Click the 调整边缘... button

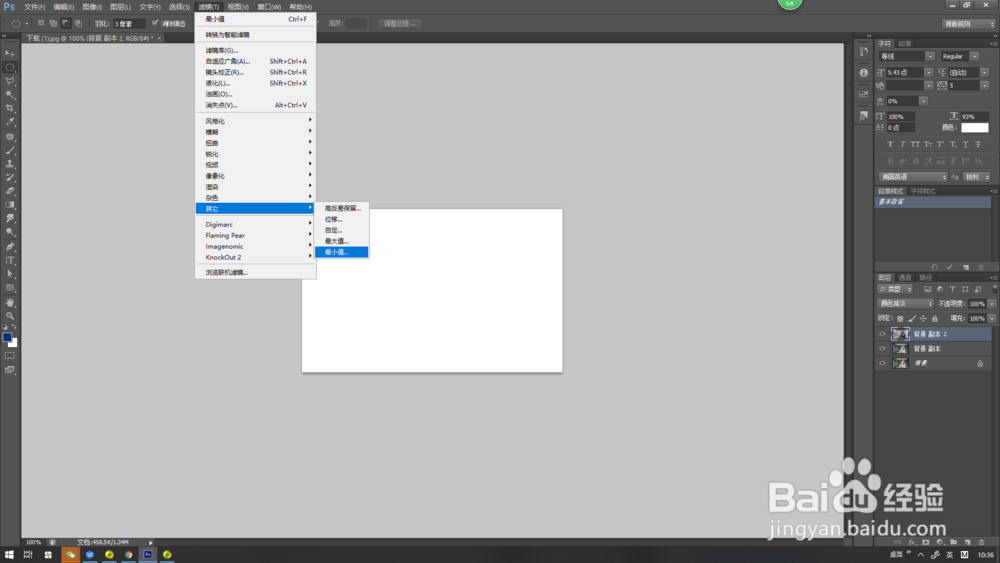[399, 24]
